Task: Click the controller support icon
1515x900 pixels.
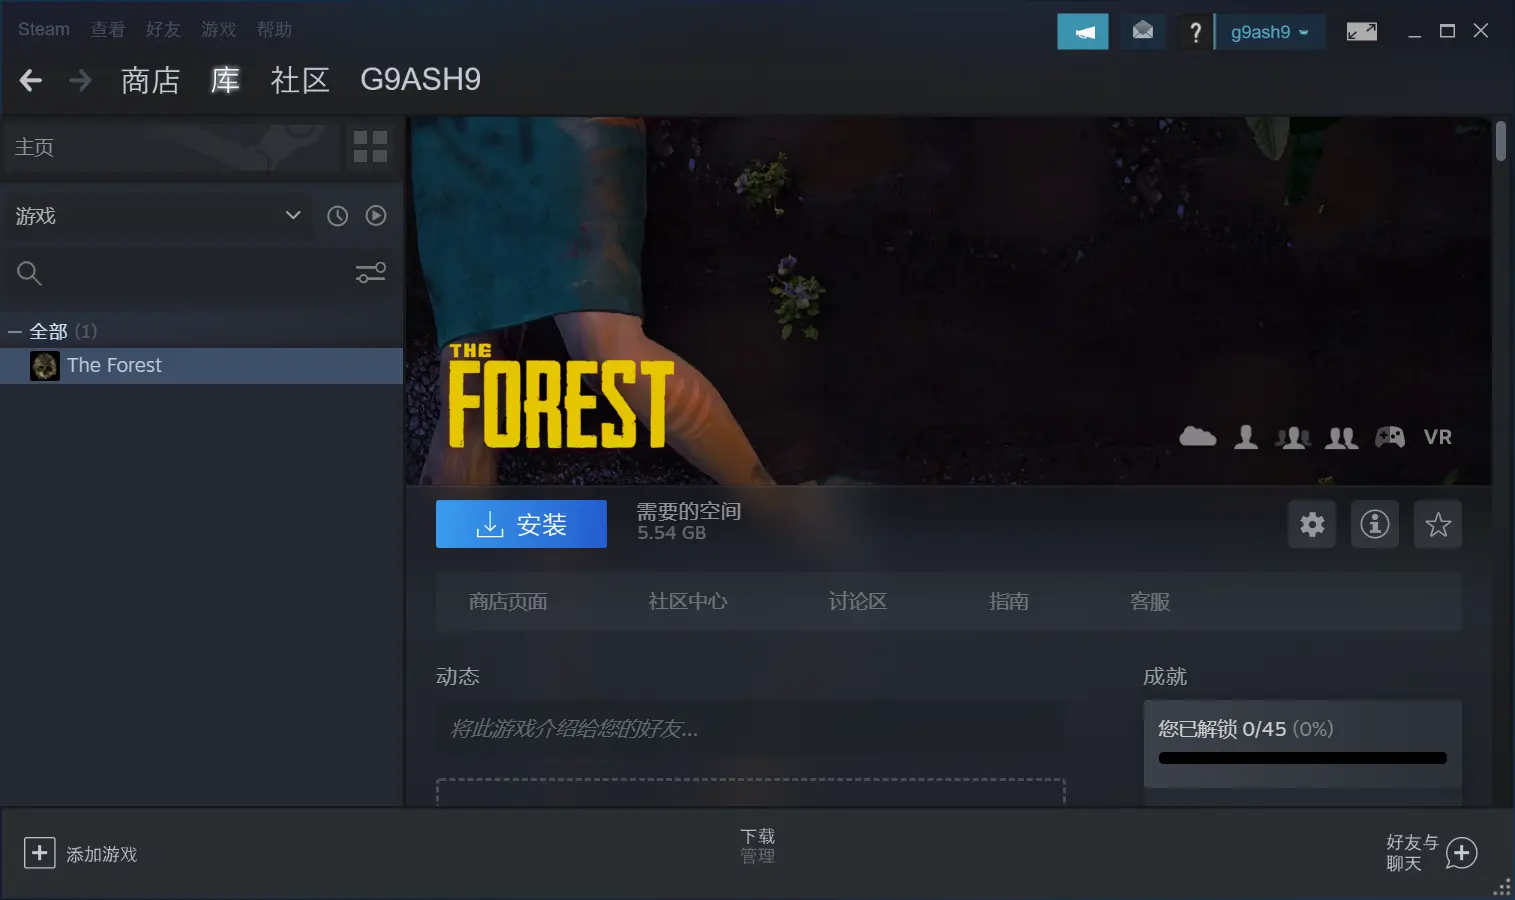Action: pyautogui.click(x=1390, y=437)
